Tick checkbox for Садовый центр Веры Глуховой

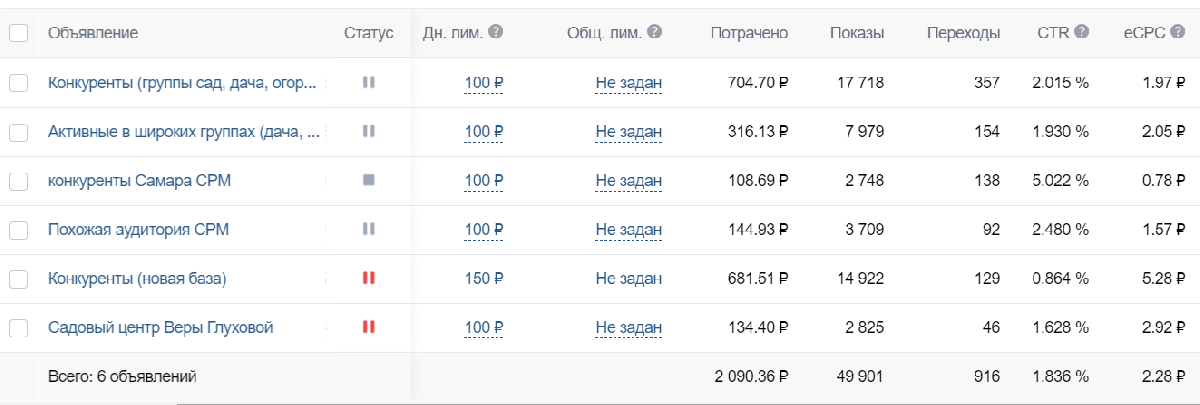18,328
